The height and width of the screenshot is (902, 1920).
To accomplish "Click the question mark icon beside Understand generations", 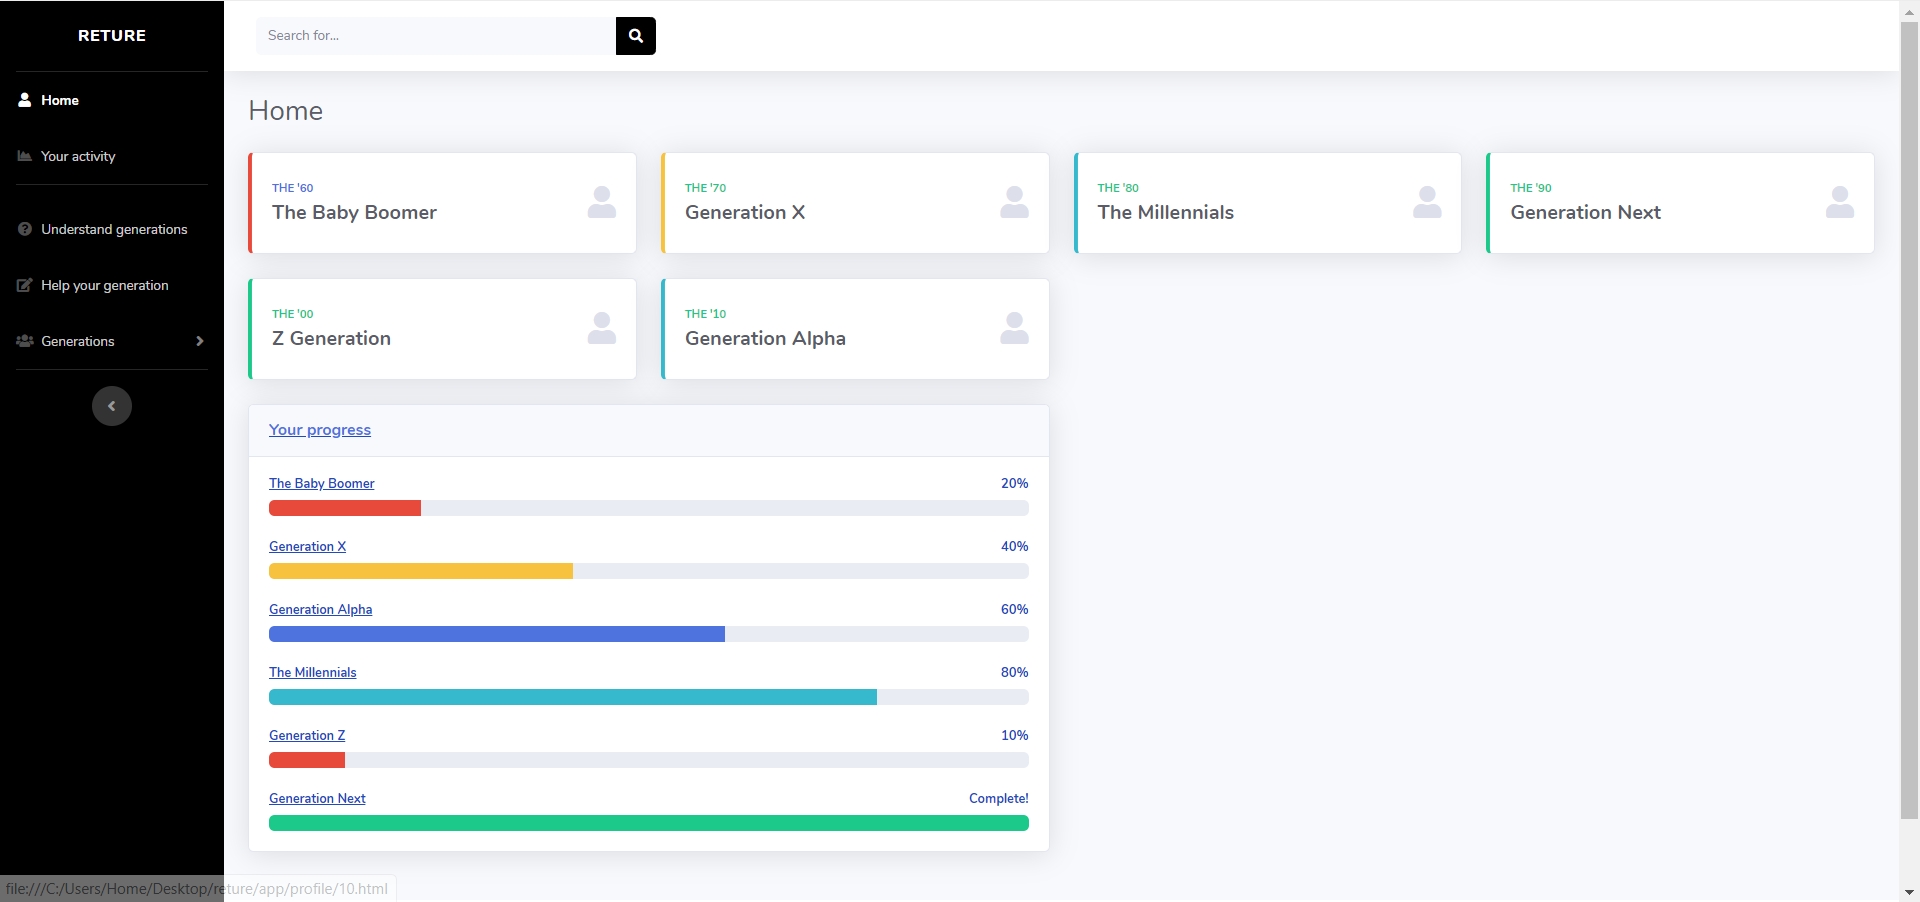I will tap(25, 229).
